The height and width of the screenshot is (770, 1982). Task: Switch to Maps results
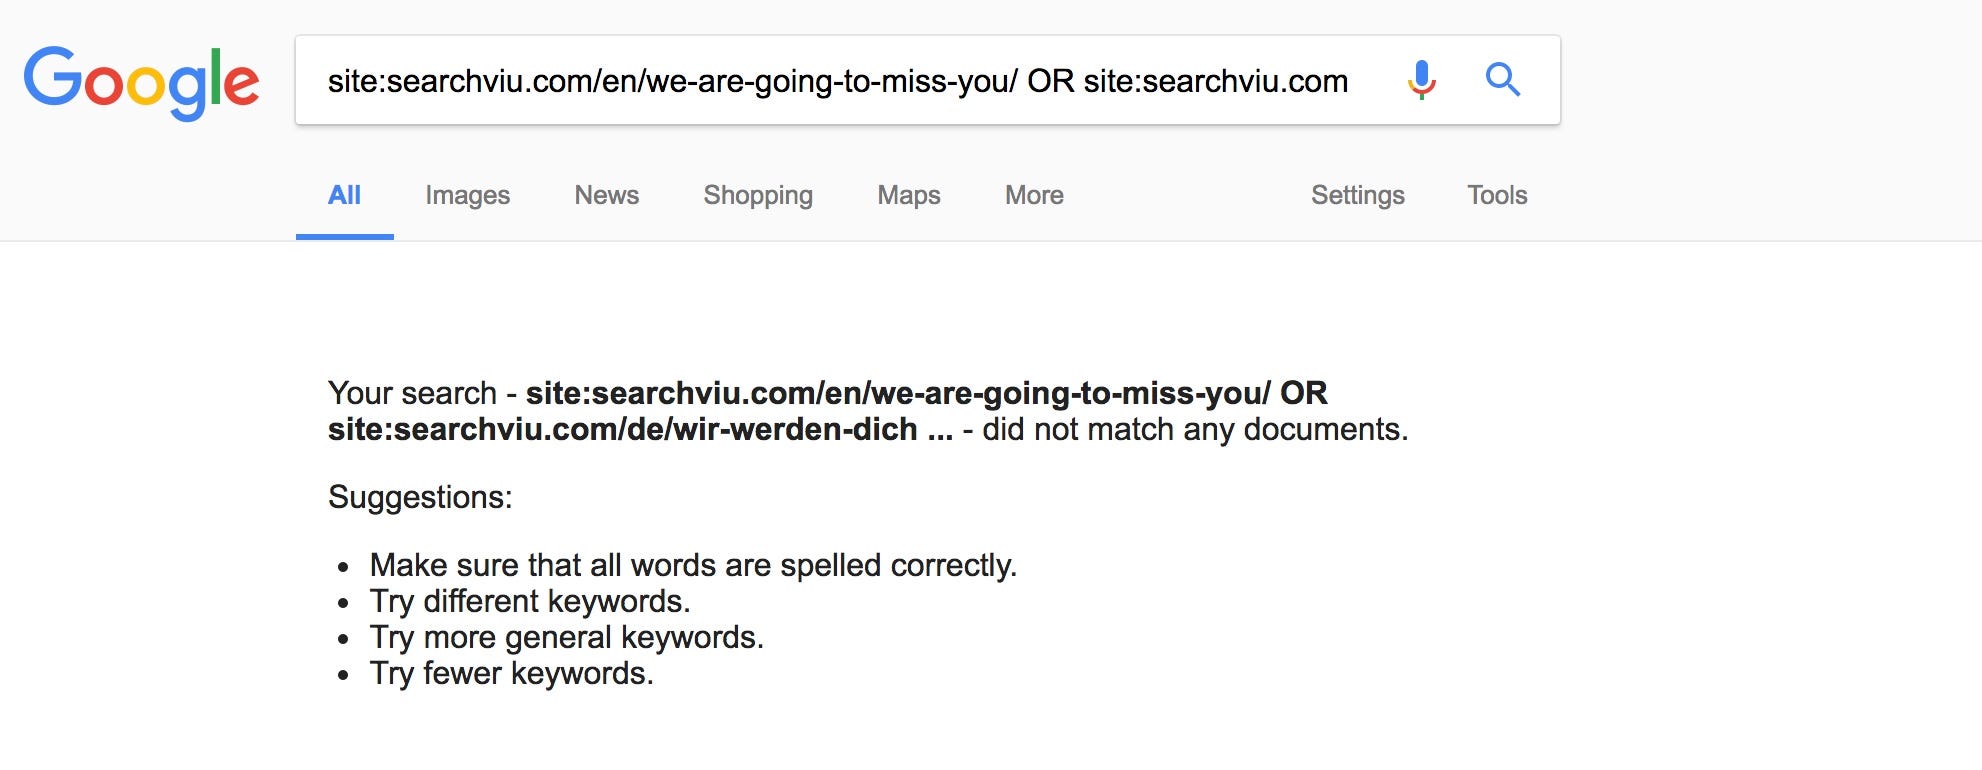pos(909,195)
